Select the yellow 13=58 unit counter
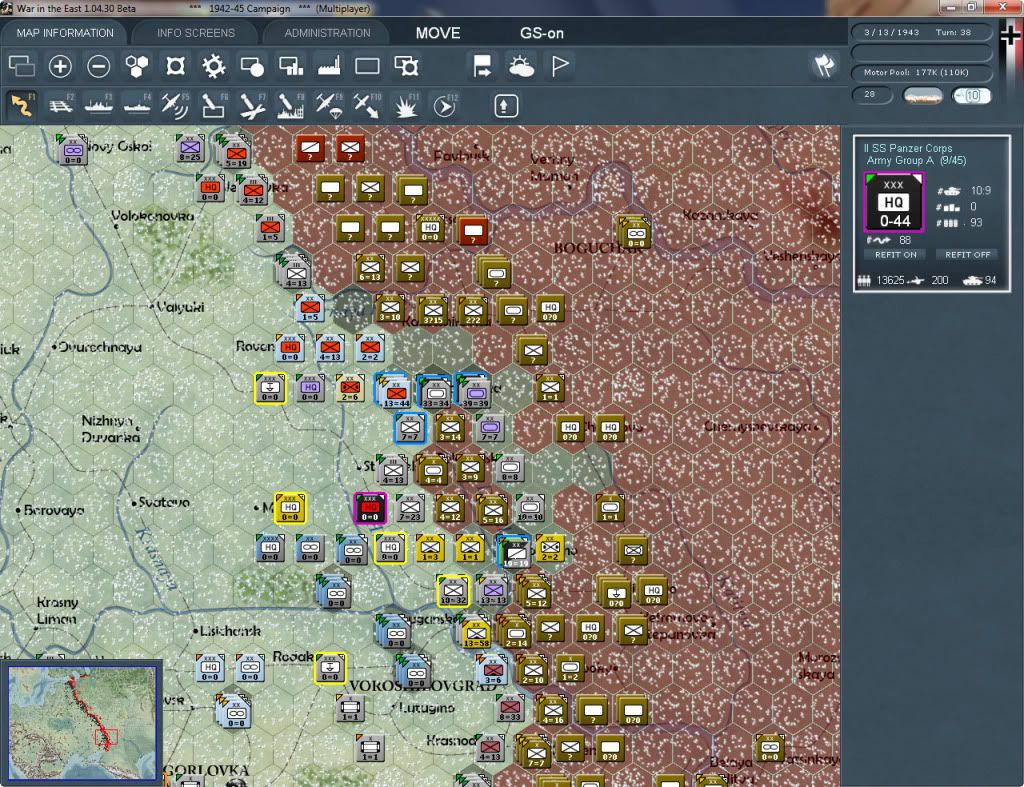Viewport: 1024px width, 787px height. pos(476,632)
